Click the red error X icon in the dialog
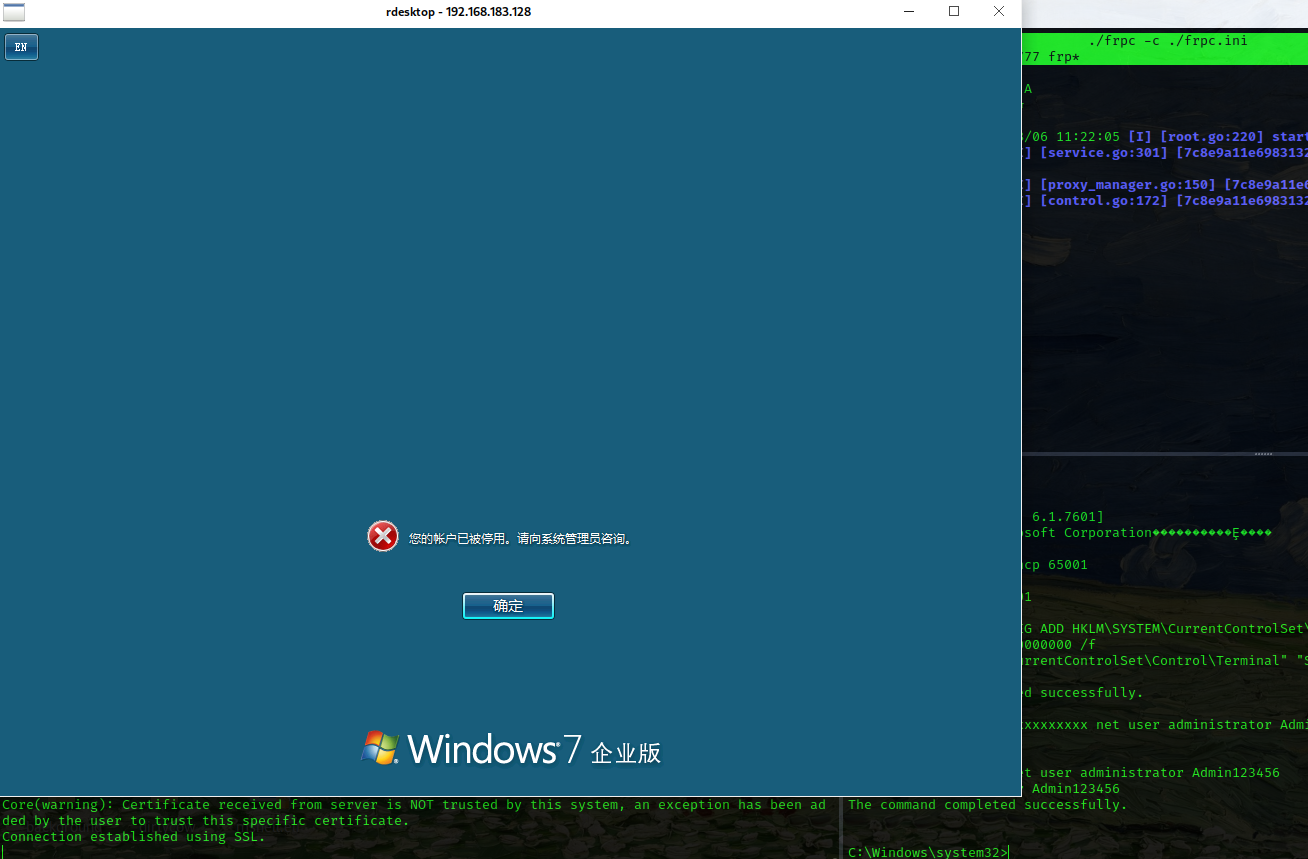Viewport: 1308px width, 859px height. point(382,536)
